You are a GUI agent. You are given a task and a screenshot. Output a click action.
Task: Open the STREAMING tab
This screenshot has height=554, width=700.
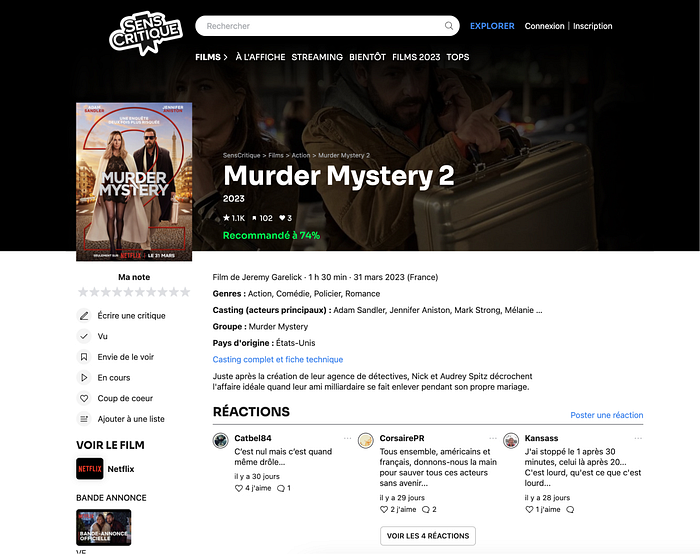317,57
